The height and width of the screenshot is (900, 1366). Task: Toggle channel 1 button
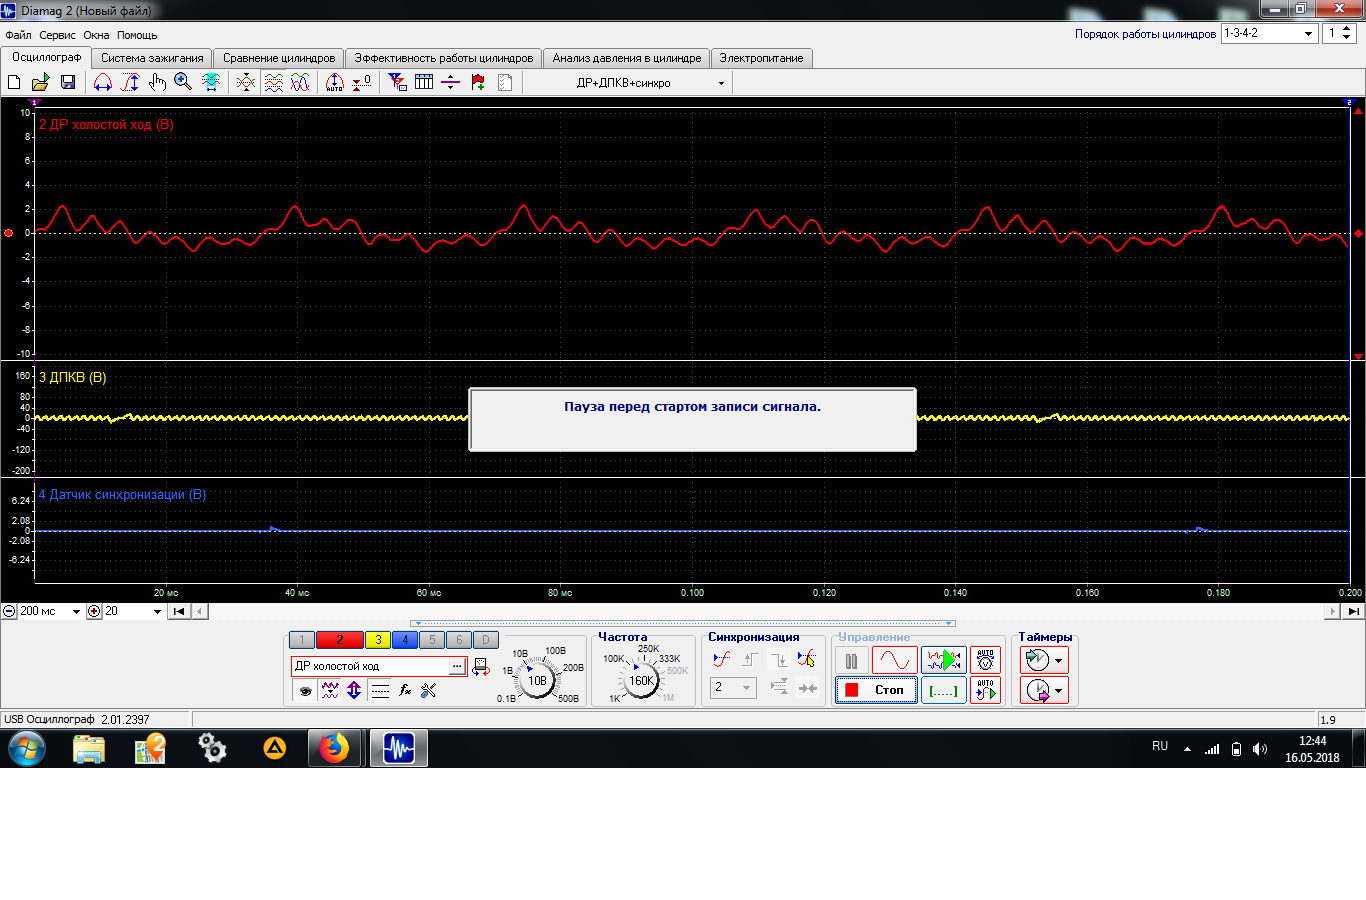coord(301,640)
